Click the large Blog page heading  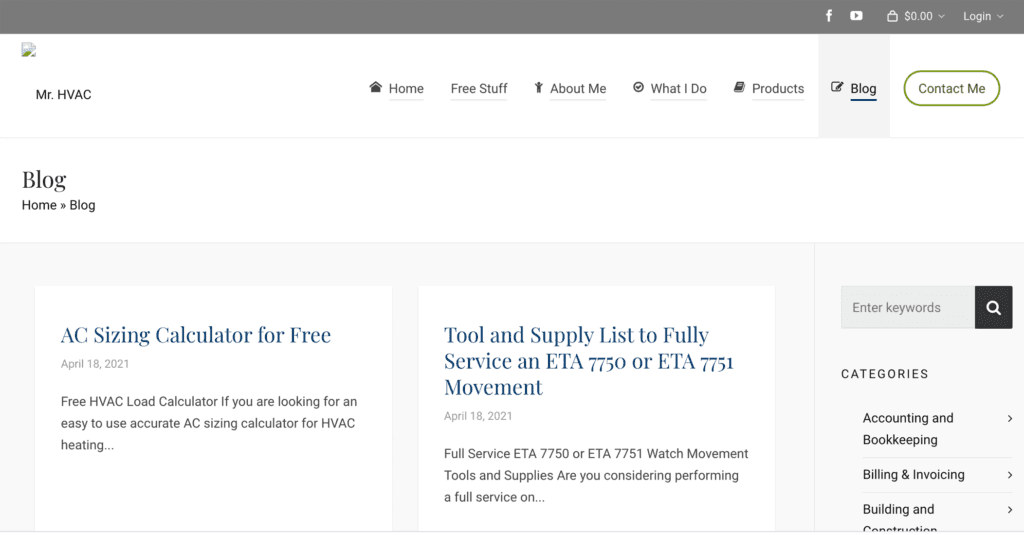[44, 180]
